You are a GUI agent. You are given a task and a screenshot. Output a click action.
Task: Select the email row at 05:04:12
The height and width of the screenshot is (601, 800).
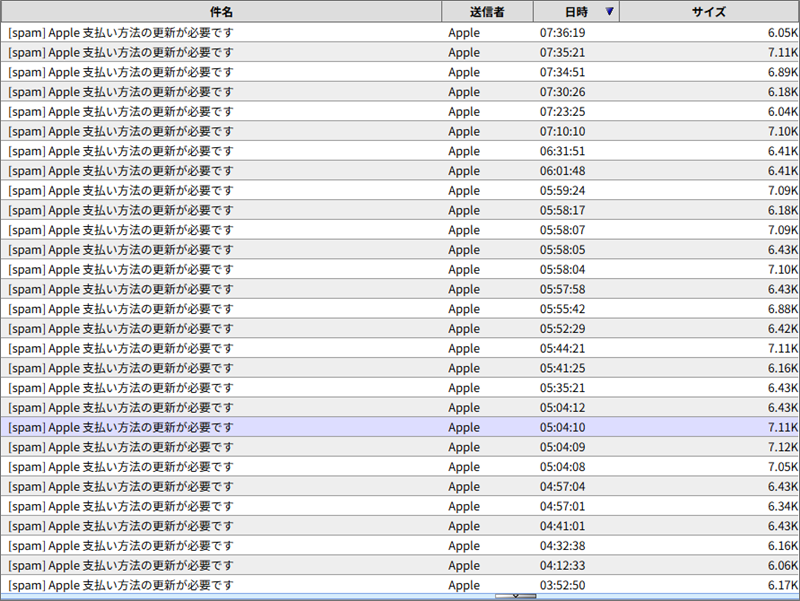[400, 408]
